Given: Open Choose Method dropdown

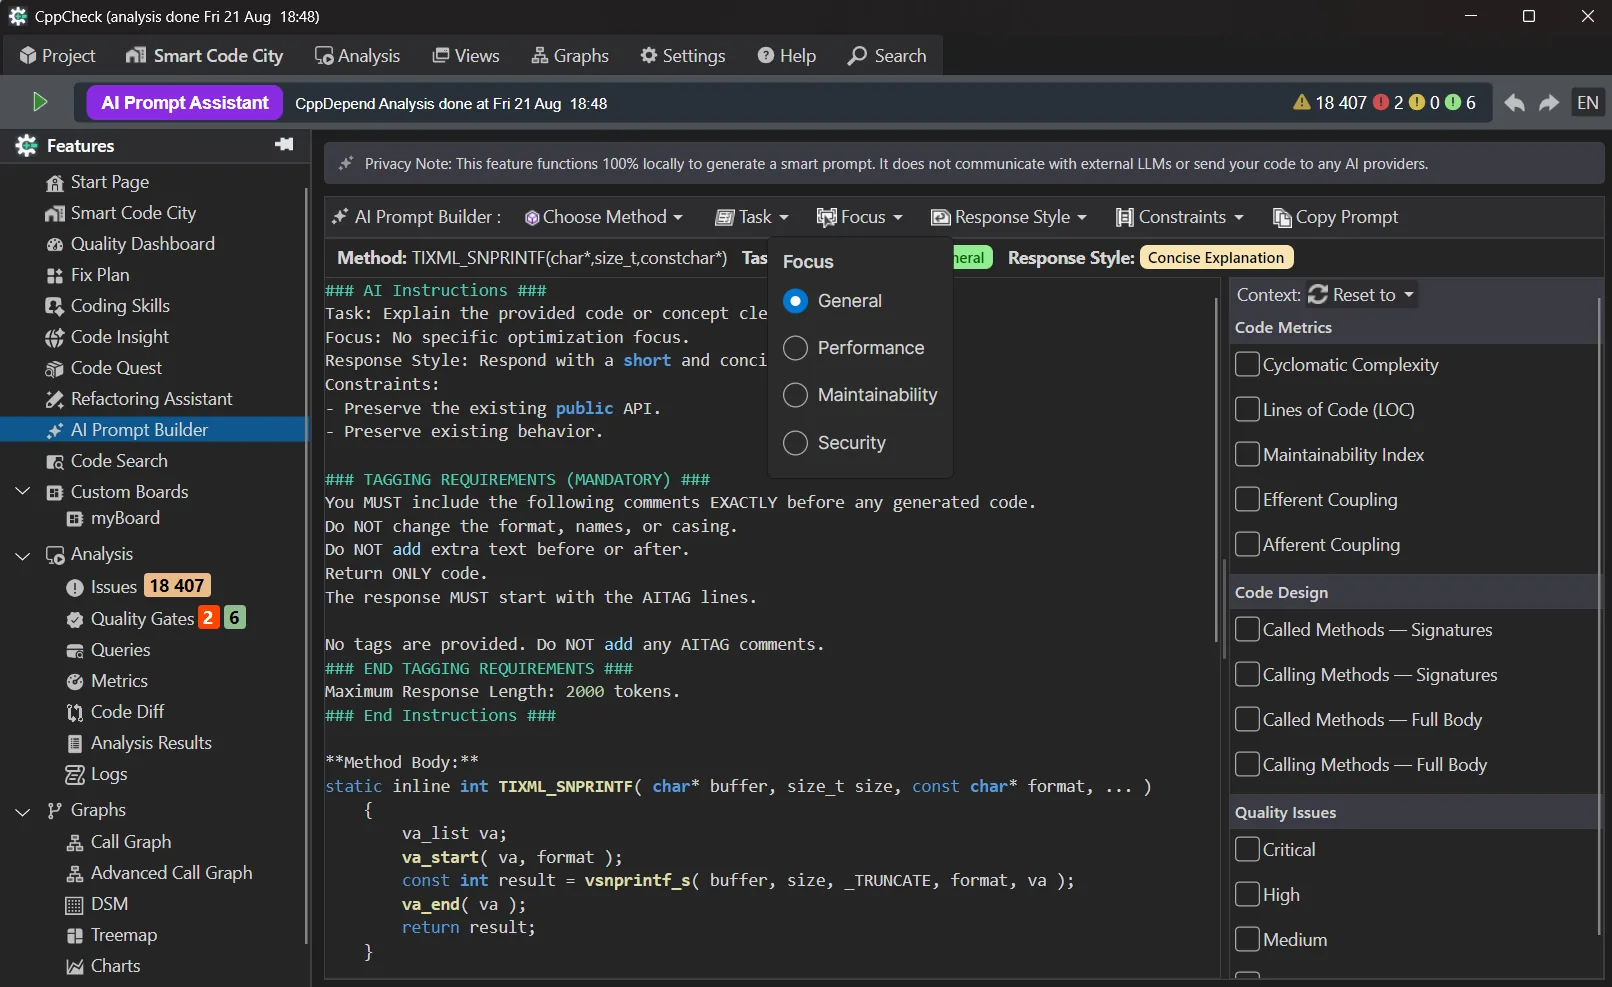Looking at the screenshot, I should click(x=604, y=217).
